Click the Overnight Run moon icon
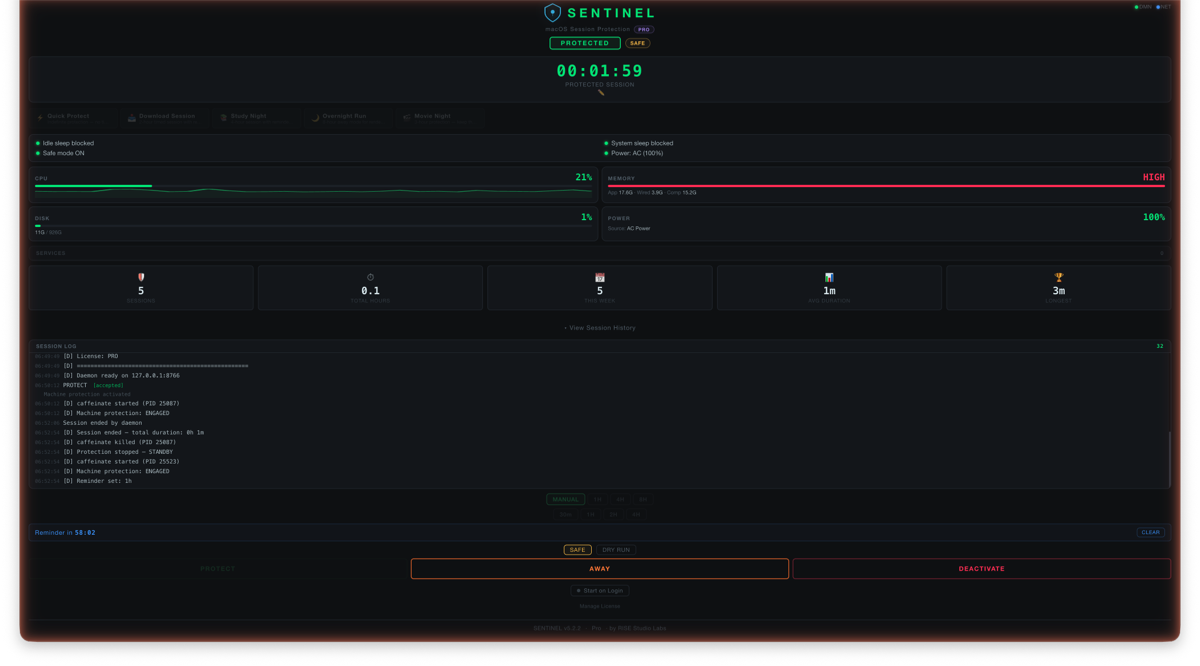This screenshot has height=666, width=1200. click(315, 117)
